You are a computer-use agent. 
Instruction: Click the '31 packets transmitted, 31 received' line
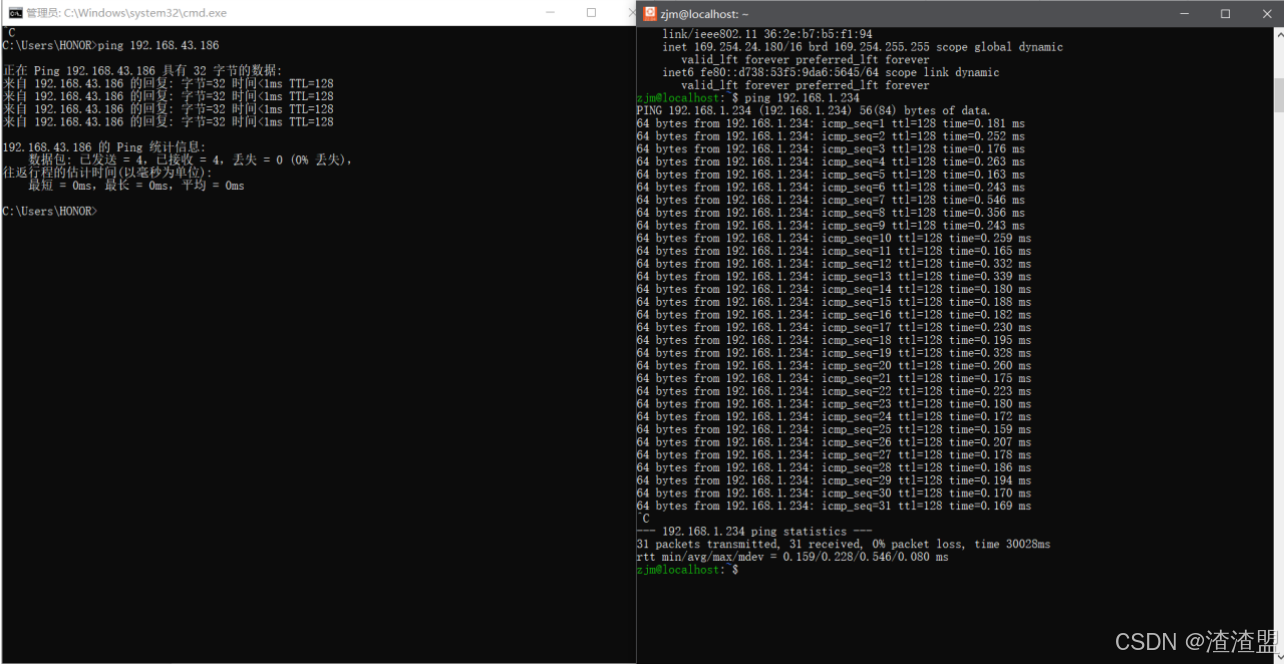click(843, 545)
